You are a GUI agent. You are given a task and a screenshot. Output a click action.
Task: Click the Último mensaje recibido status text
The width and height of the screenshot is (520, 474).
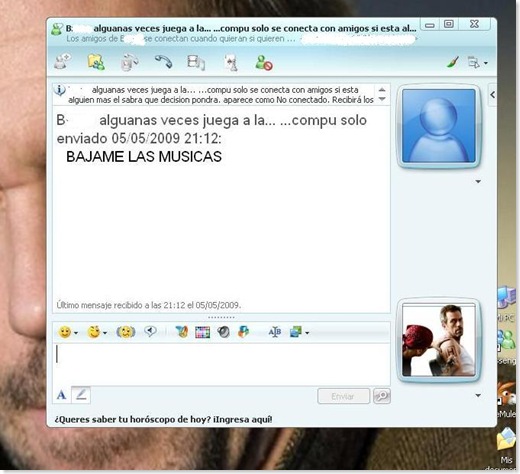click(149, 305)
